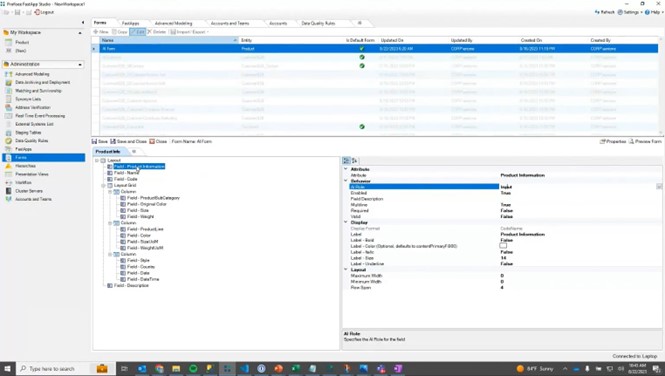The width and height of the screenshot is (665, 376).
Task: Switch to the Accounts tab
Action: click(x=278, y=23)
